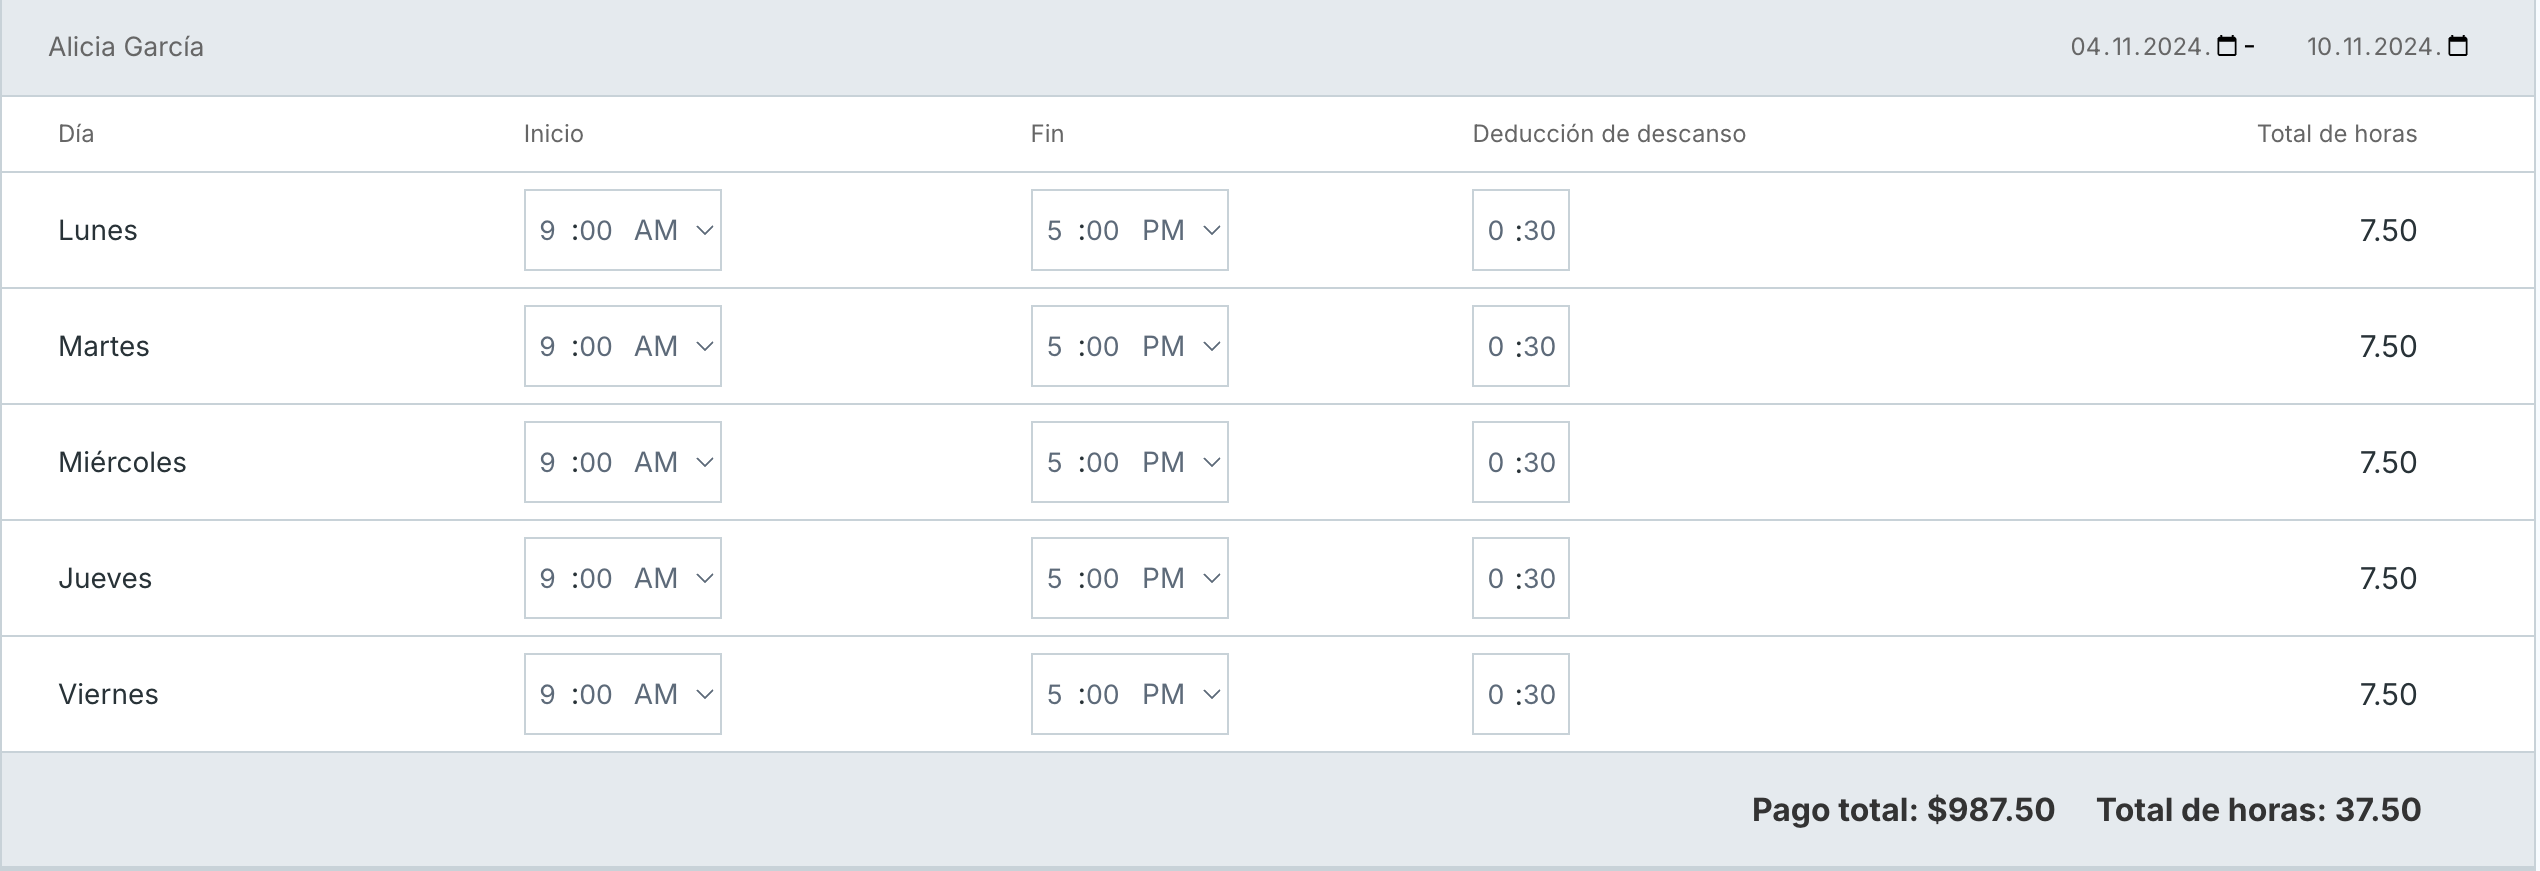Open Jueves end time dropdown

tap(1130, 578)
